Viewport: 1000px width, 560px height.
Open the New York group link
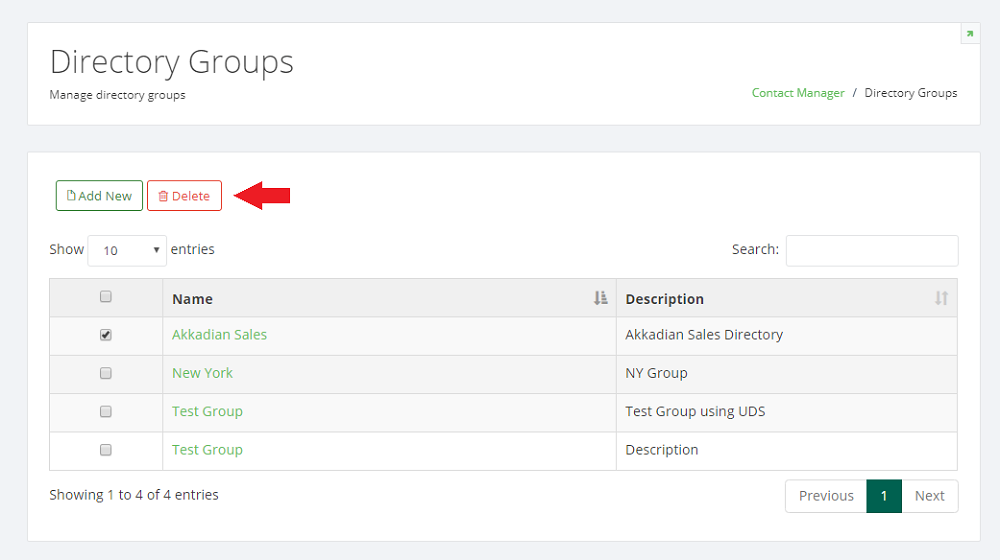[x=202, y=373]
